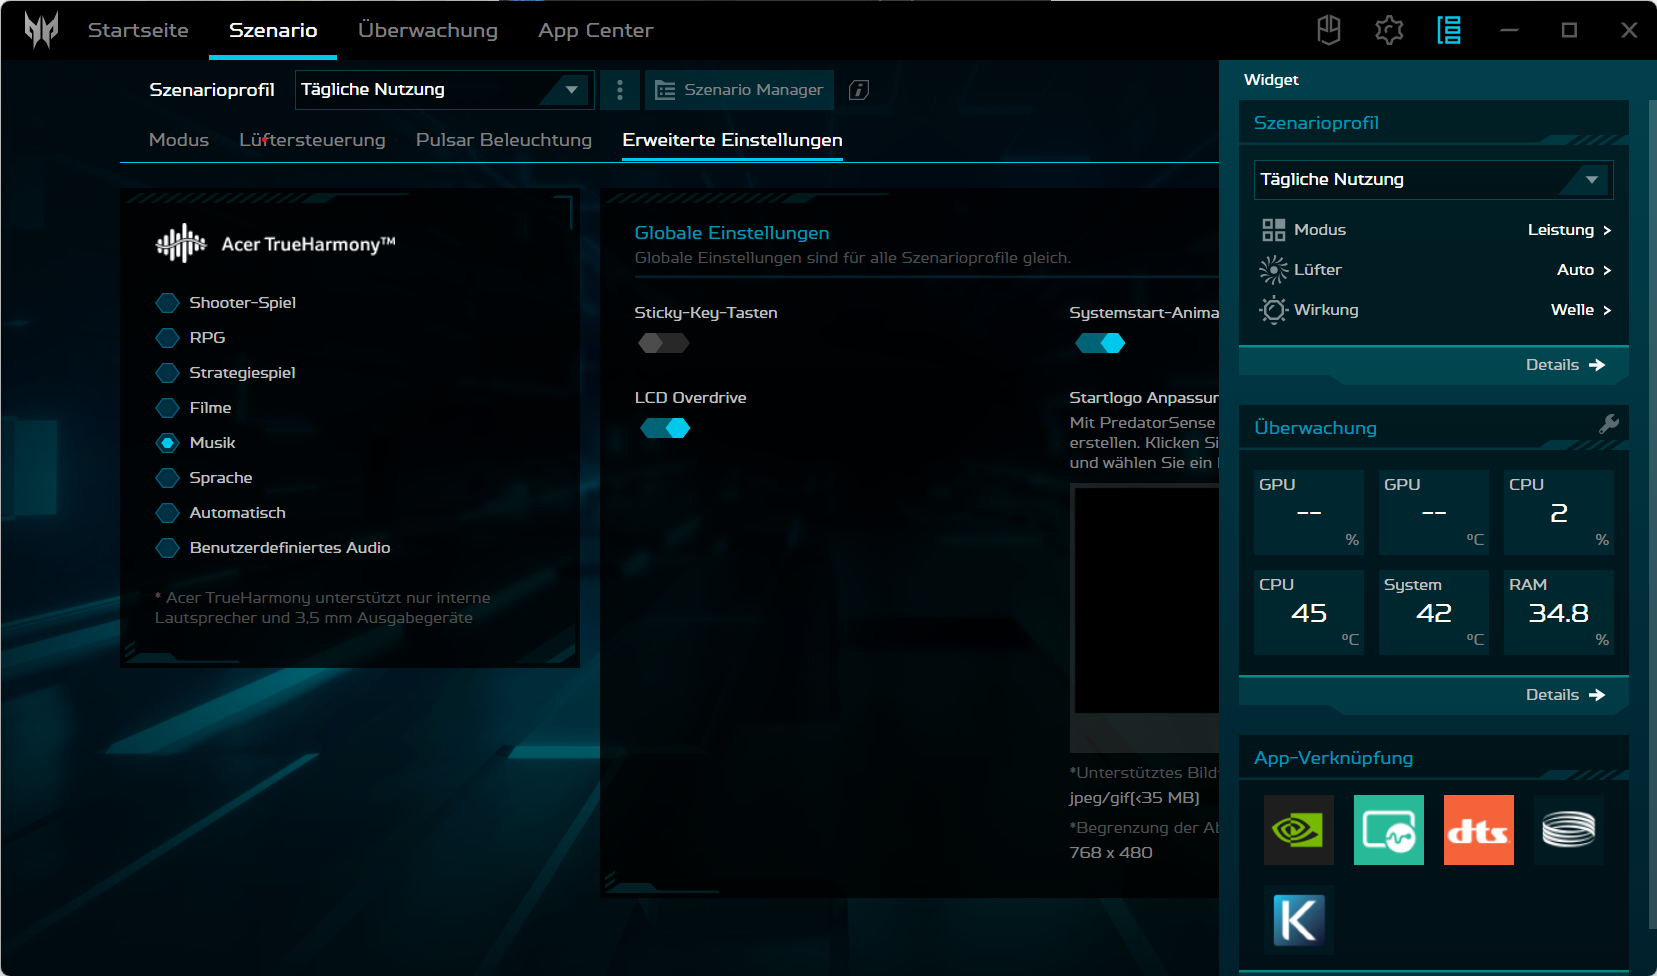The height and width of the screenshot is (976, 1657).
Task: Select Shooter-Spiel audio mode
Action: pyautogui.click(x=168, y=303)
